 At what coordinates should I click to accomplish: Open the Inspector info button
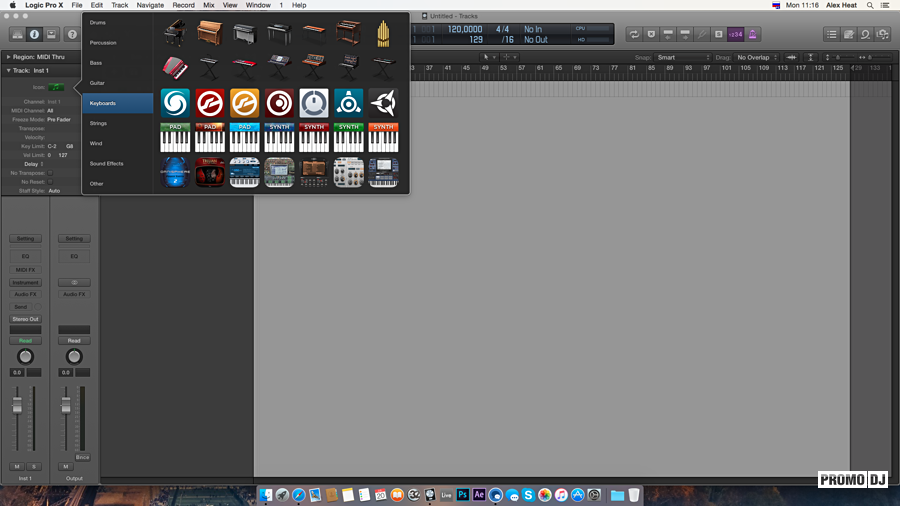click(34, 35)
